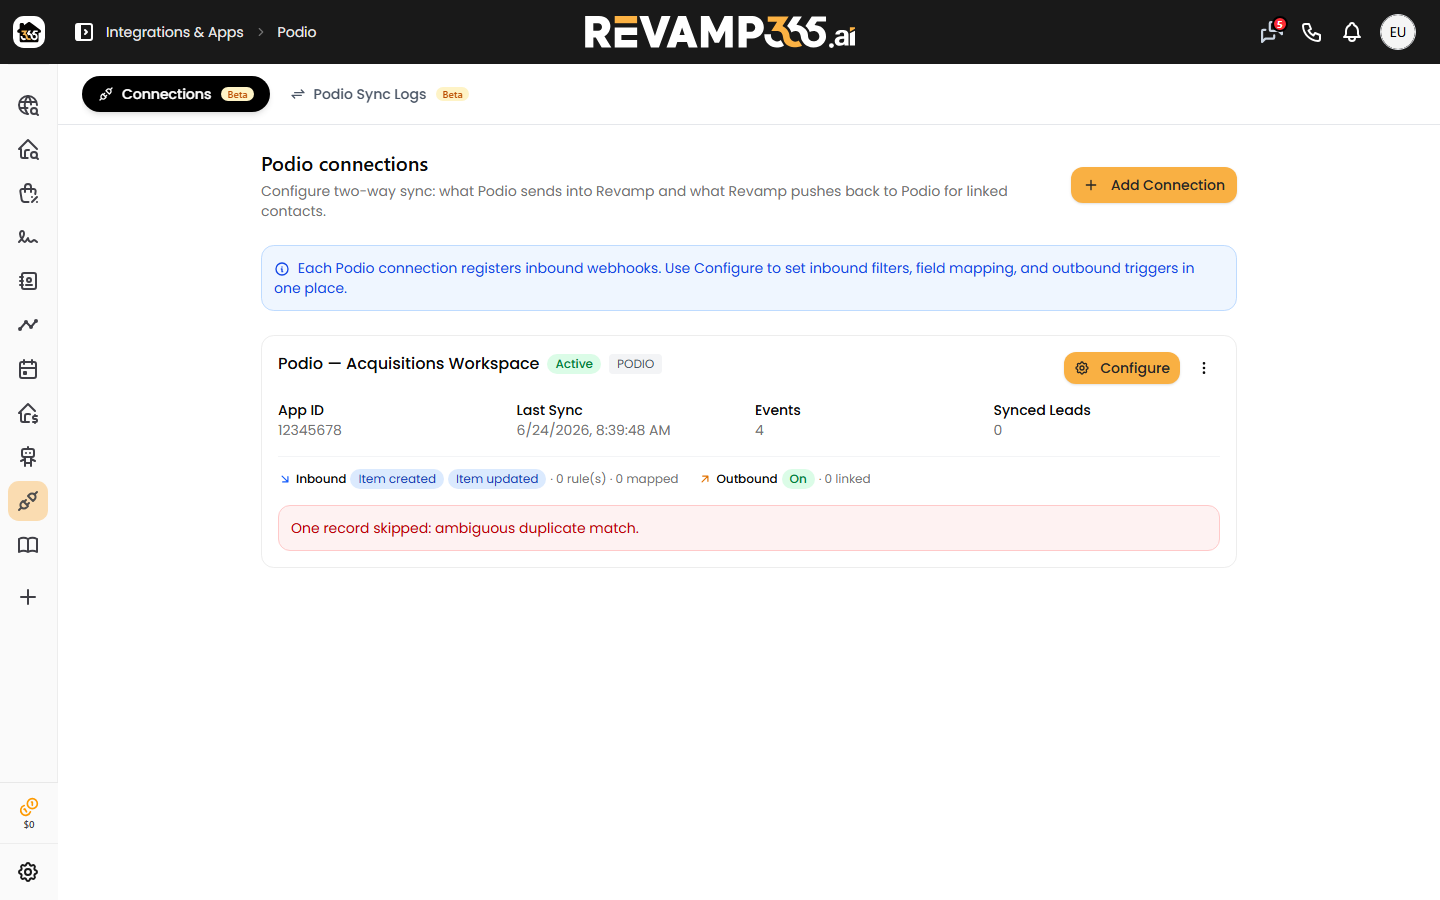1440x900 pixels.
Task: Click the "0 linked" text
Action: [x=848, y=479]
